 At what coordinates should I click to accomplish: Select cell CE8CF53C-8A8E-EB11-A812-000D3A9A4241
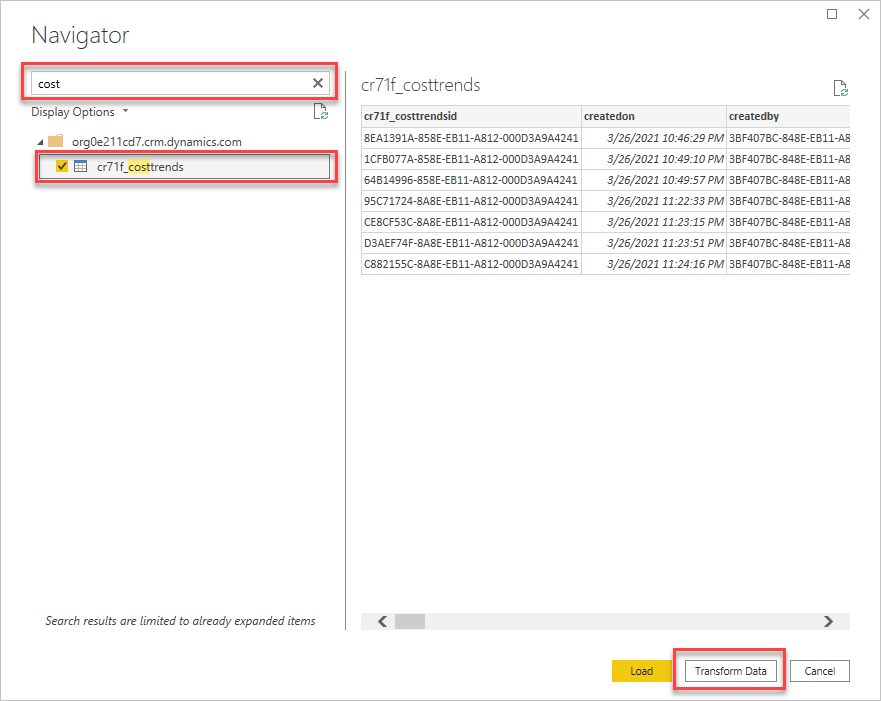(x=471, y=222)
